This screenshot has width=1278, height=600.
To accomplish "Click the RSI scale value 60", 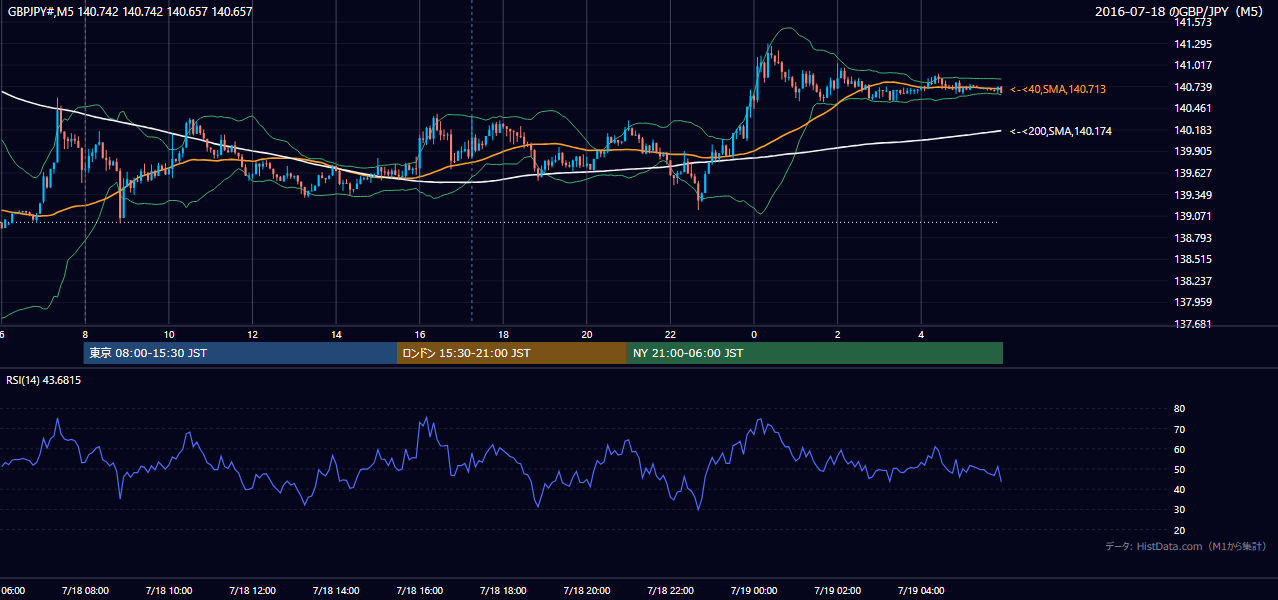I will 1180,449.
